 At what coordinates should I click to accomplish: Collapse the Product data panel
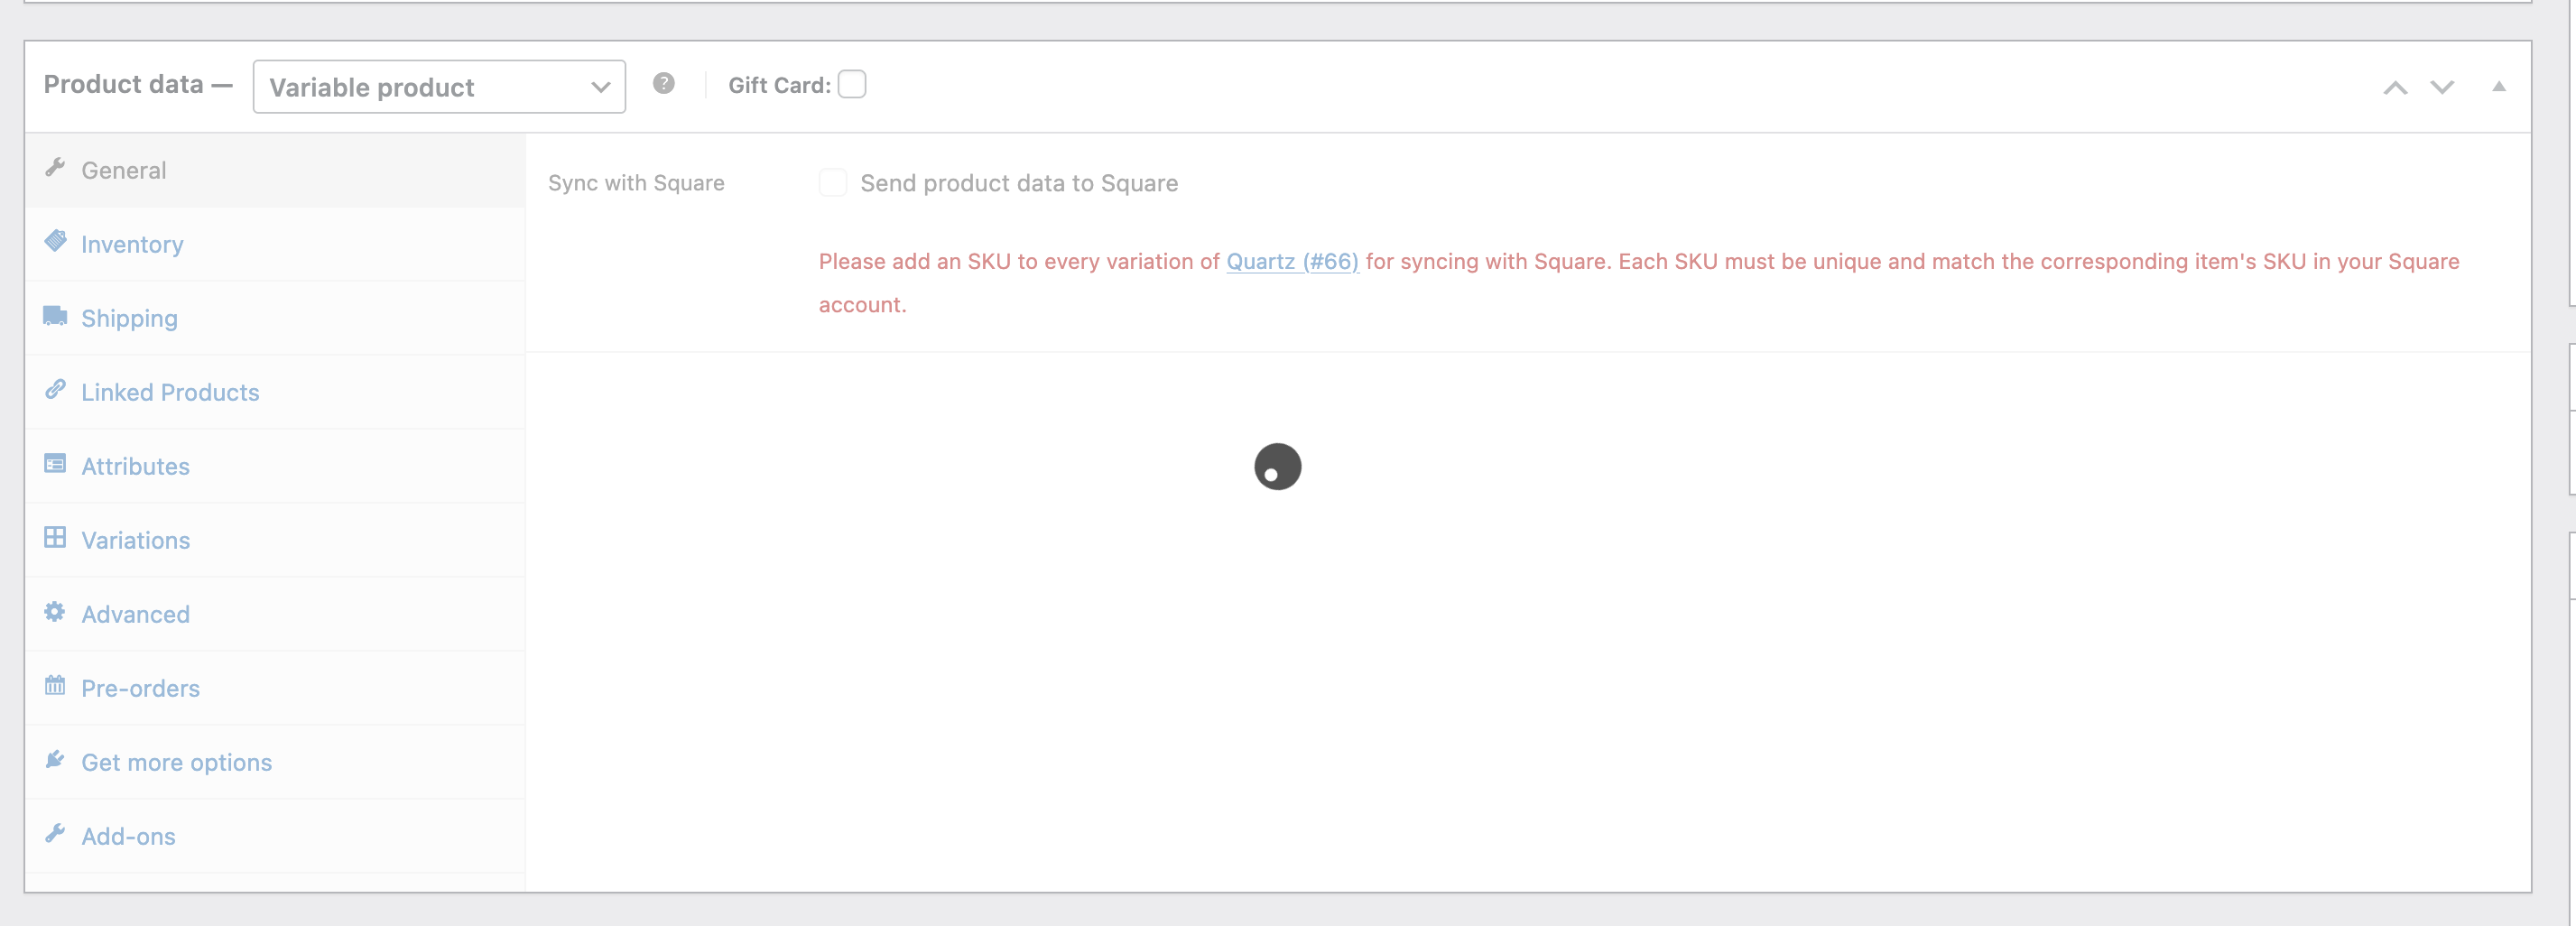[x=2498, y=87]
